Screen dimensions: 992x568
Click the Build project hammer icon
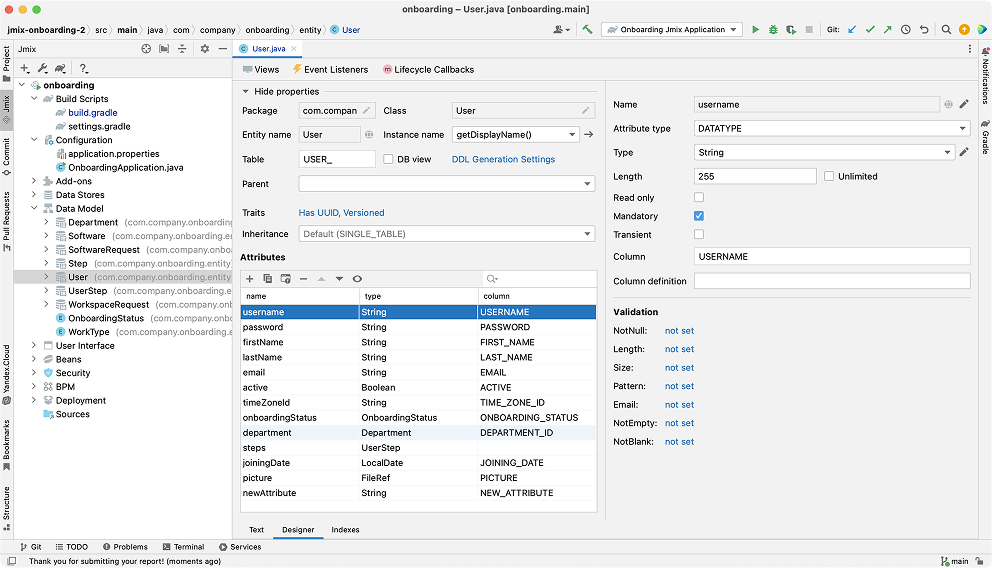(588, 30)
